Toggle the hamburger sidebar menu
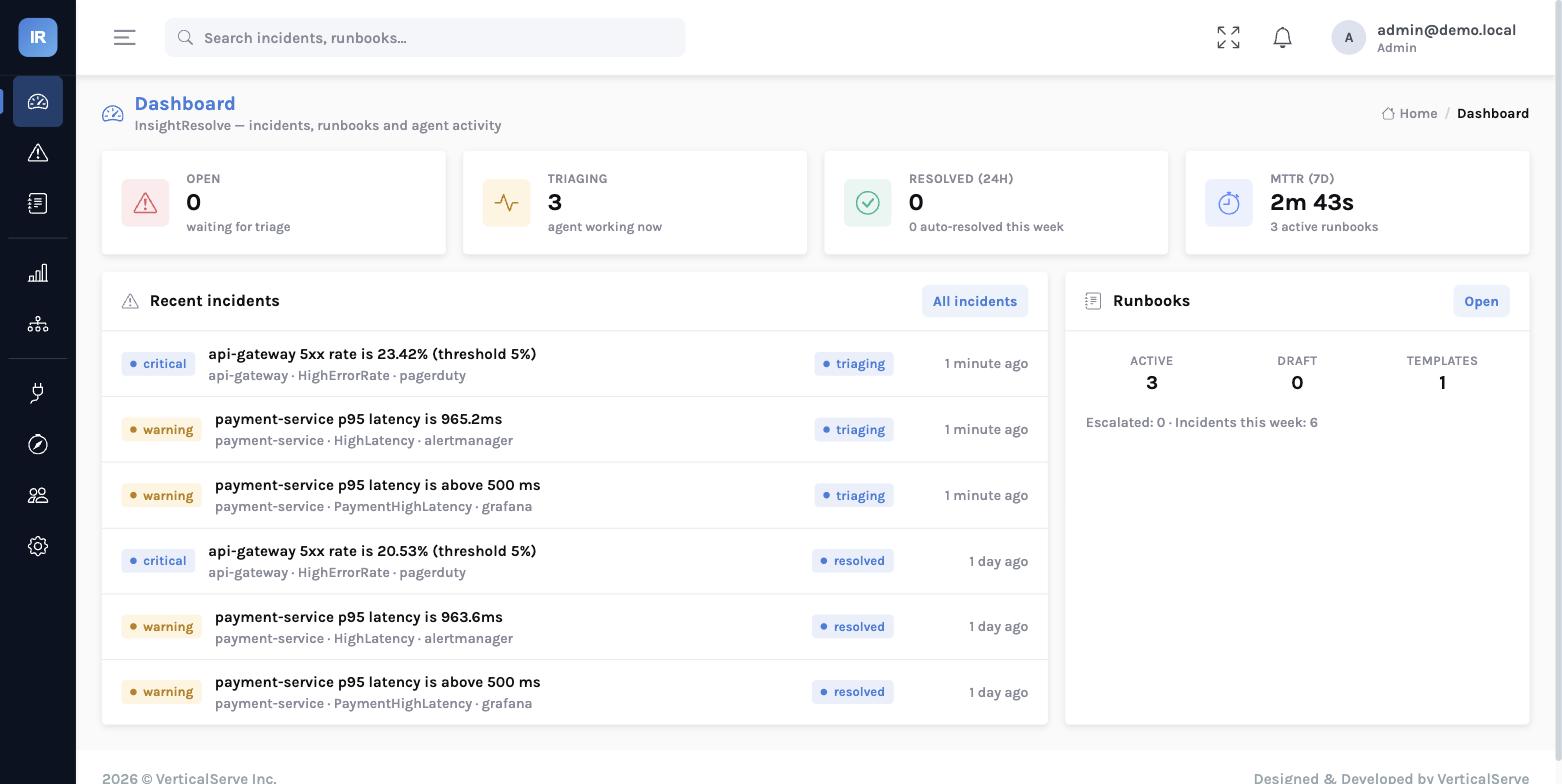This screenshot has width=1562, height=784. (x=125, y=38)
